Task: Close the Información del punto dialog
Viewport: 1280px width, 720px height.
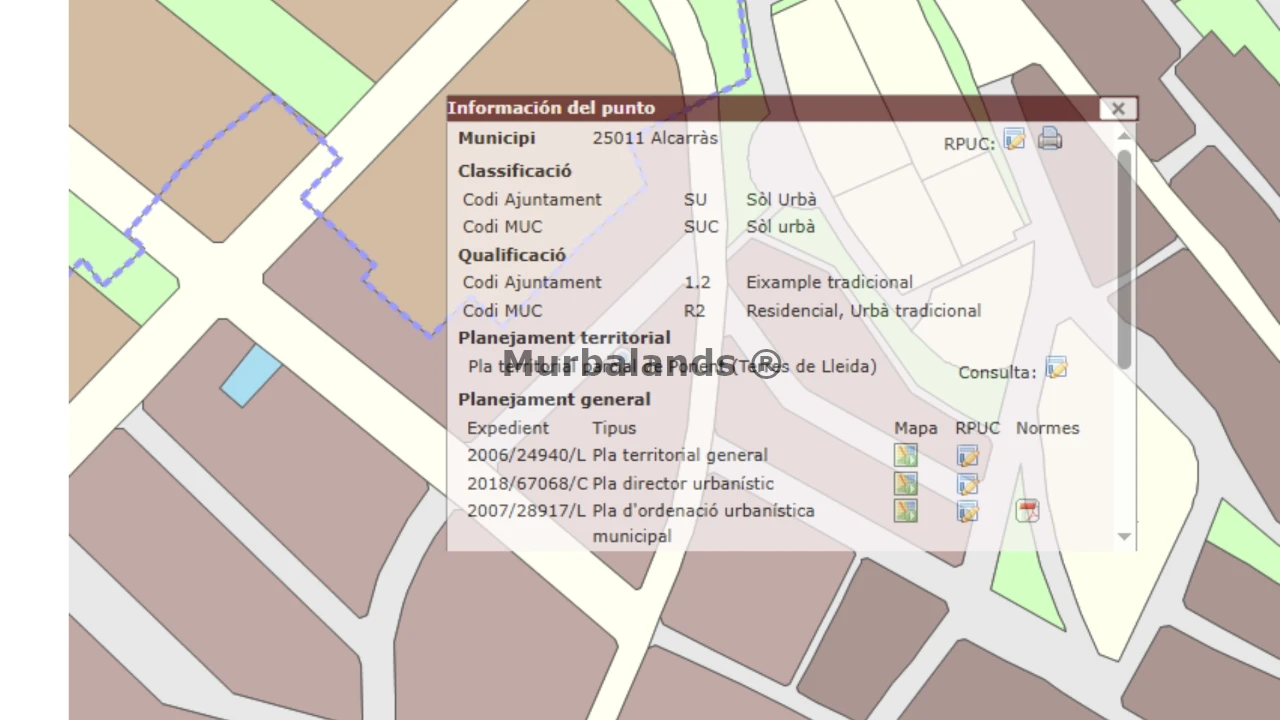Action: (x=1117, y=109)
